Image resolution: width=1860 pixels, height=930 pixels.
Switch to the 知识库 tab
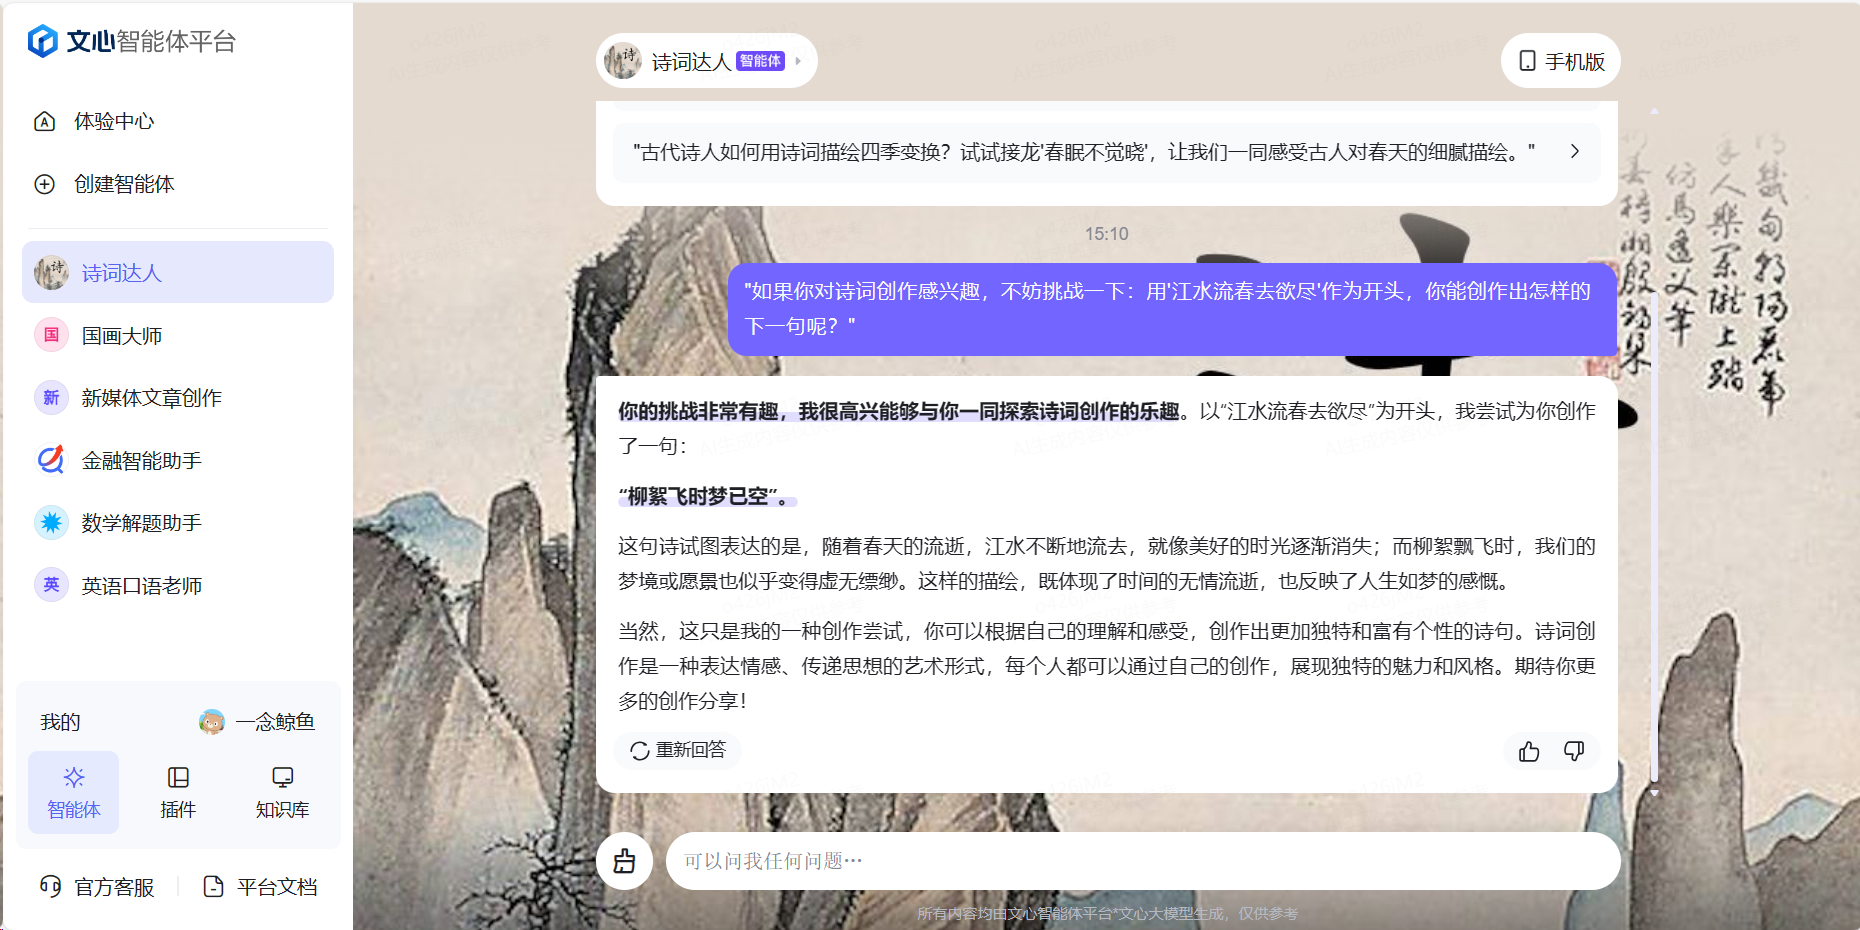click(282, 791)
